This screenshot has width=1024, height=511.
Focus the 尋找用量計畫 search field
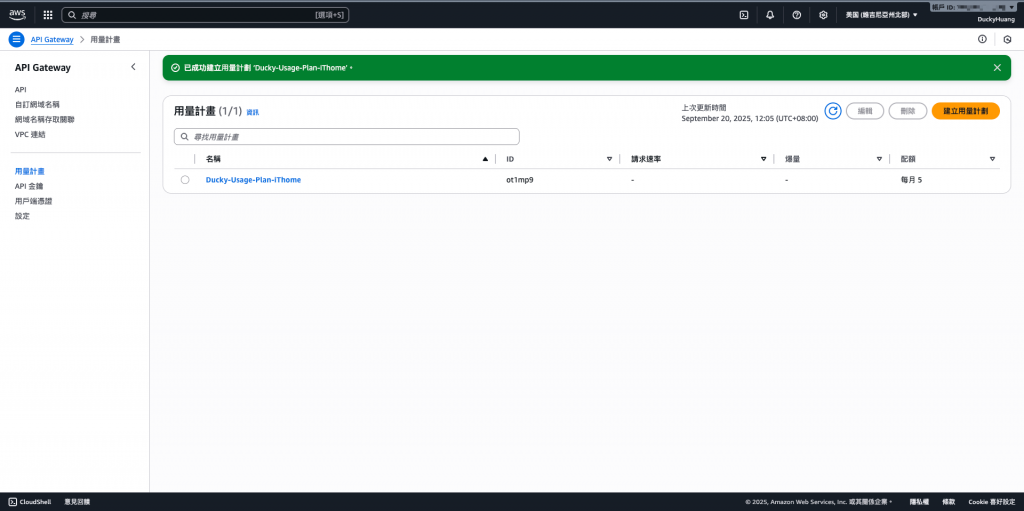point(347,137)
